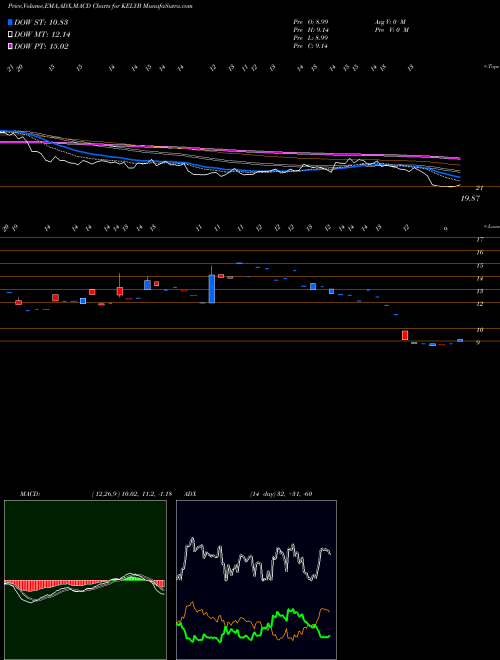Screen dimensions: 500x660
Task: Select the 'DOW ST: 10.83' legend text
Action: [41, 22]
